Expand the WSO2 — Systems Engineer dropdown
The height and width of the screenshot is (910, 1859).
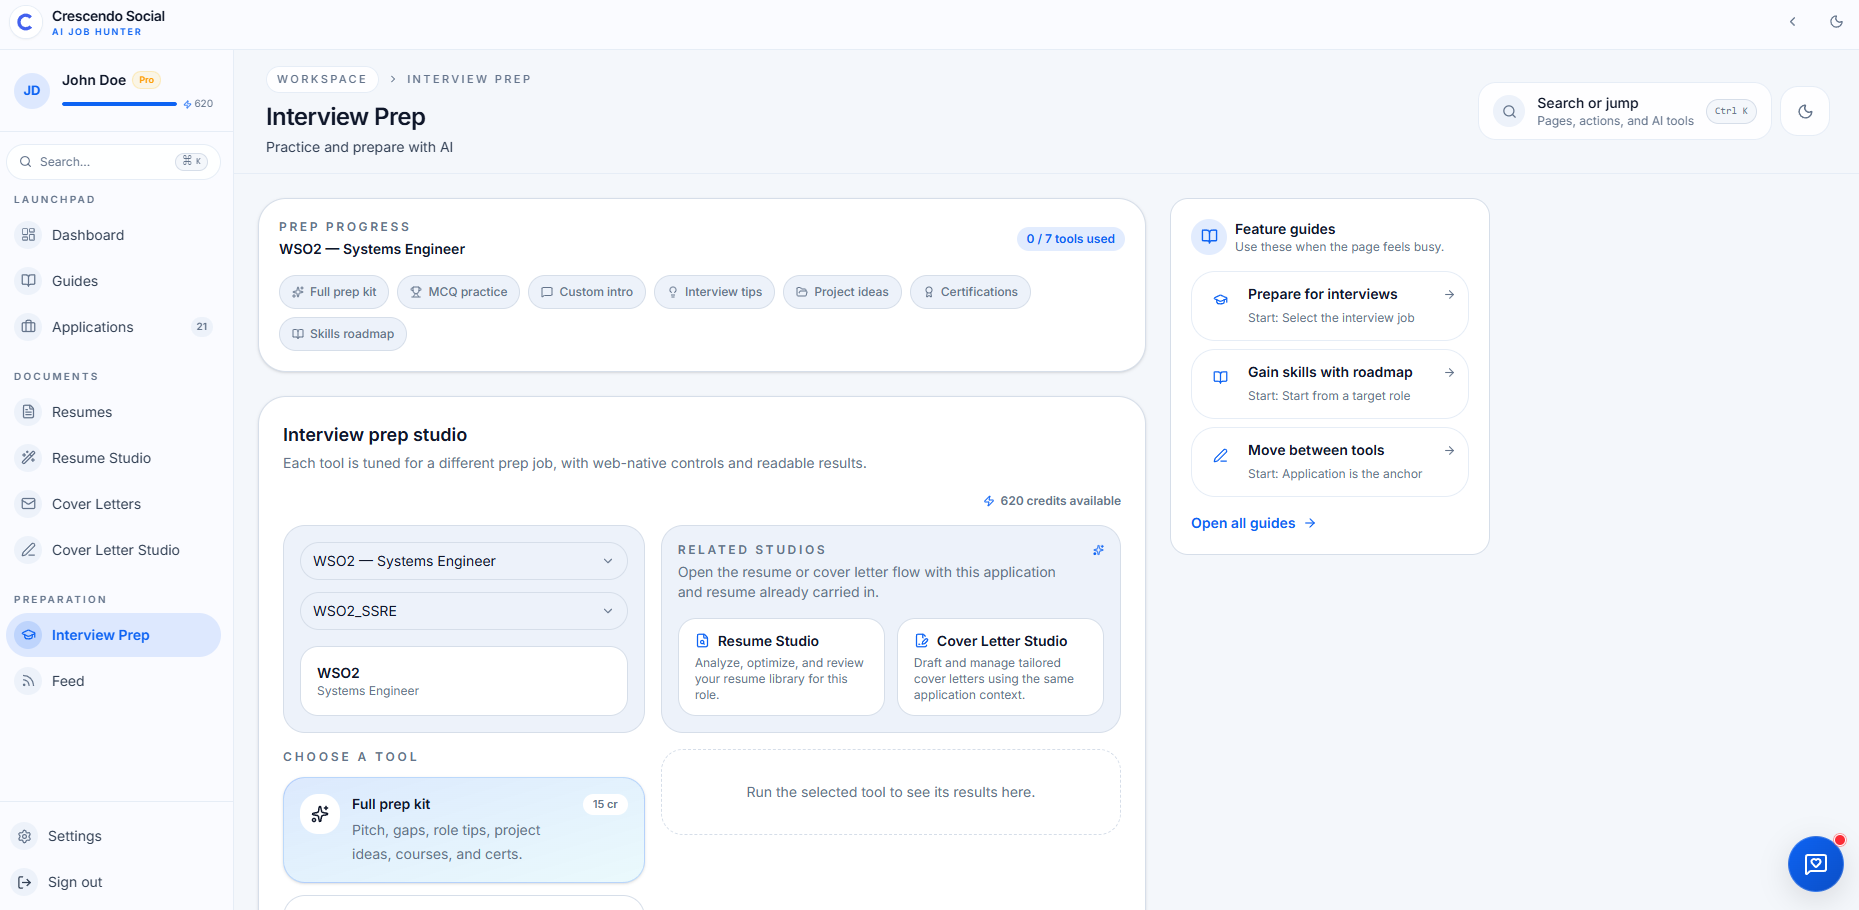point(464,561)
